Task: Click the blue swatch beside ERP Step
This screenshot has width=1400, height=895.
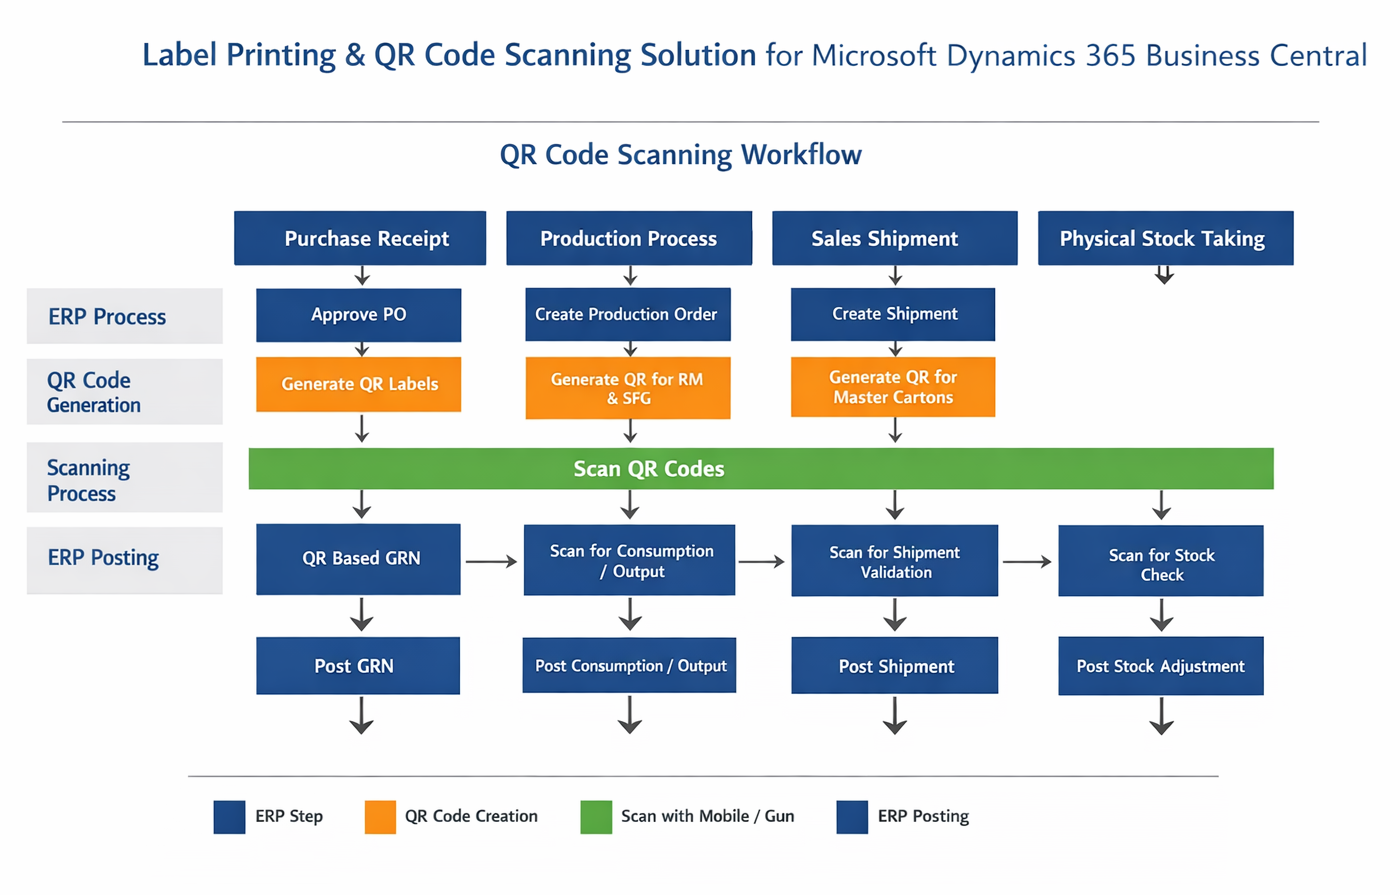Action: point(230,817)
